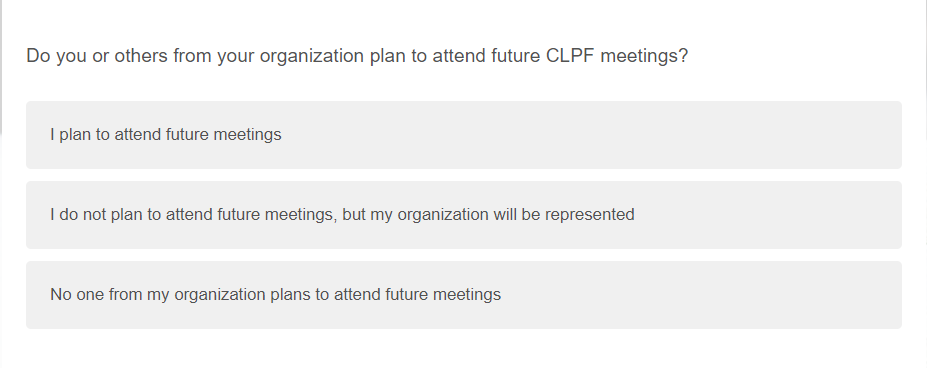Indicate organization will attend without you
Screen dimensions: 927x368
click(464, 215)
